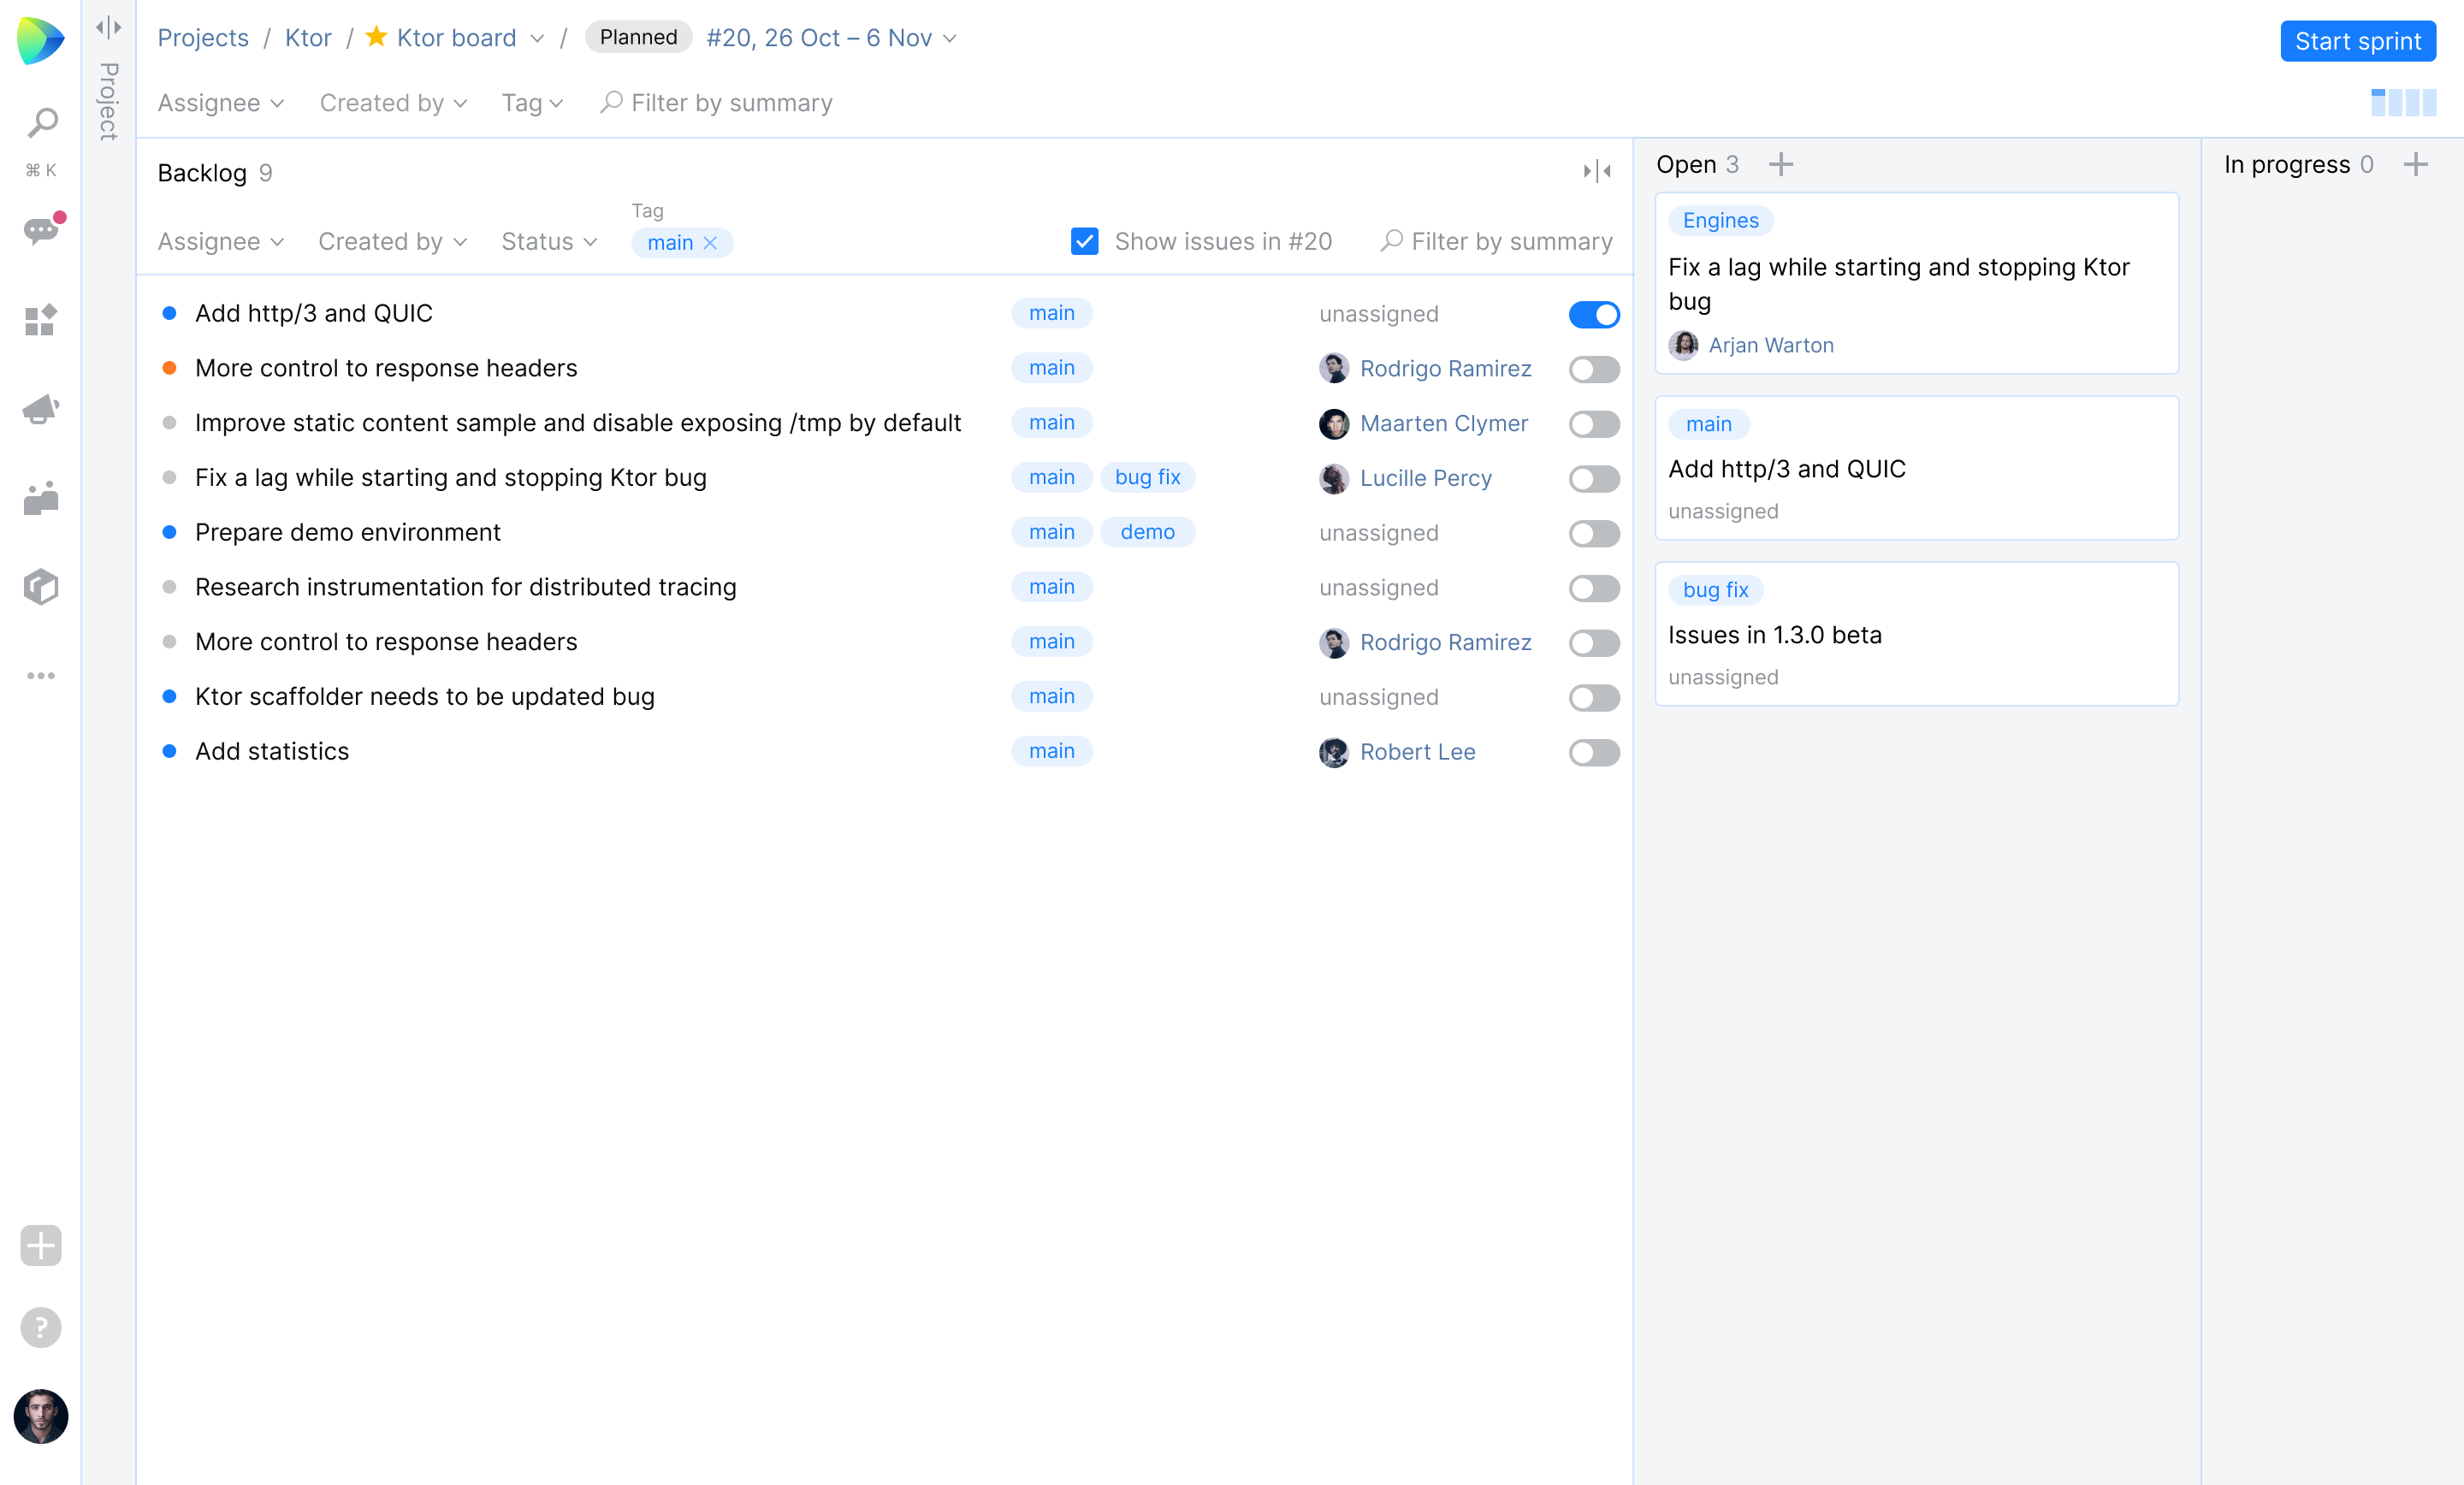Open the help question mark icon

point(41,1328)
